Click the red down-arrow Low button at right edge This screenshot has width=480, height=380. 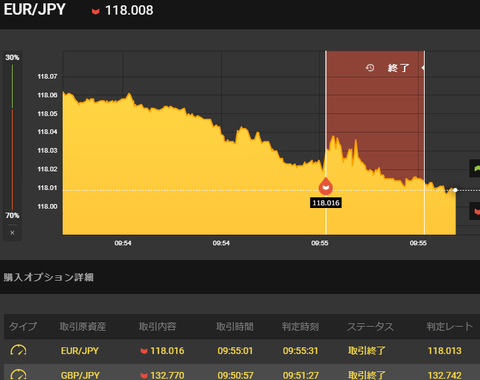coord(475,211)
